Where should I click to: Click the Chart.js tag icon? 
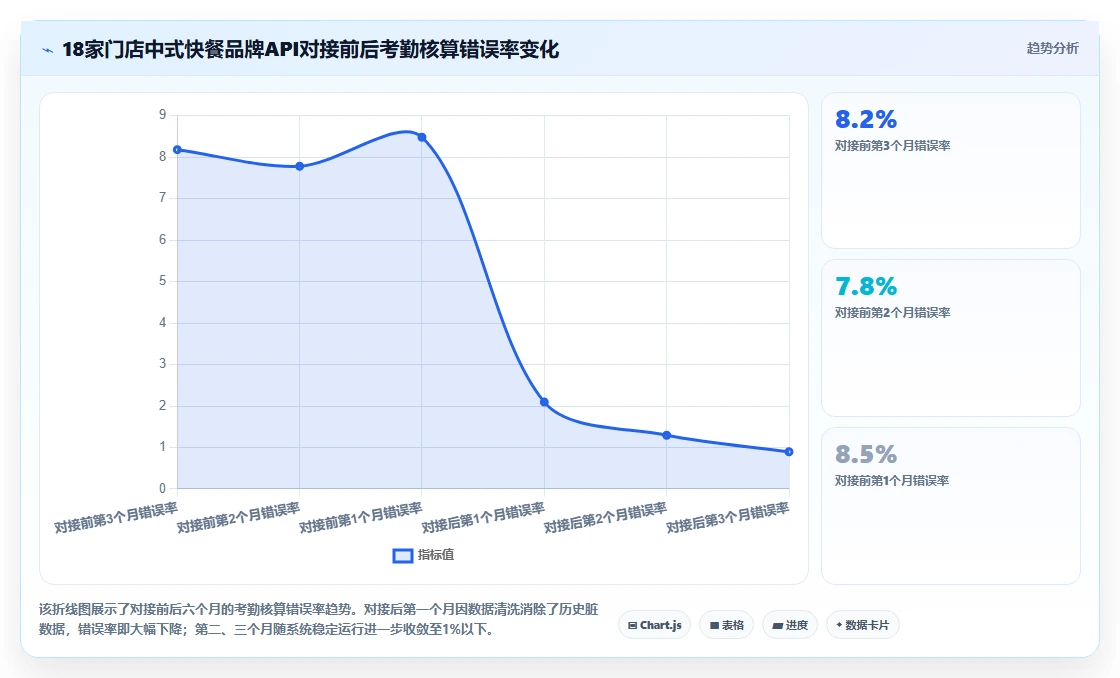pyautogui.click(x=632, y=625)
